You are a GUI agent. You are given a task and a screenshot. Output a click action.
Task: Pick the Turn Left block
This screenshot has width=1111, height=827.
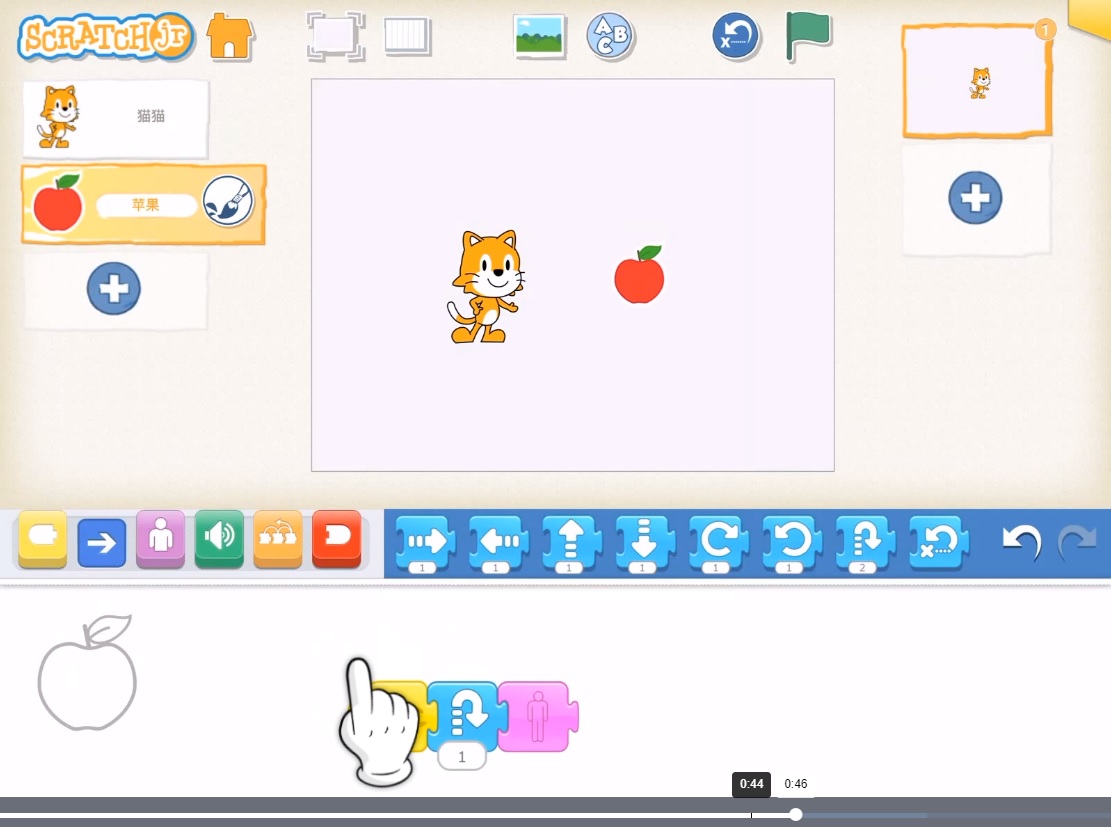coord(792,544)
